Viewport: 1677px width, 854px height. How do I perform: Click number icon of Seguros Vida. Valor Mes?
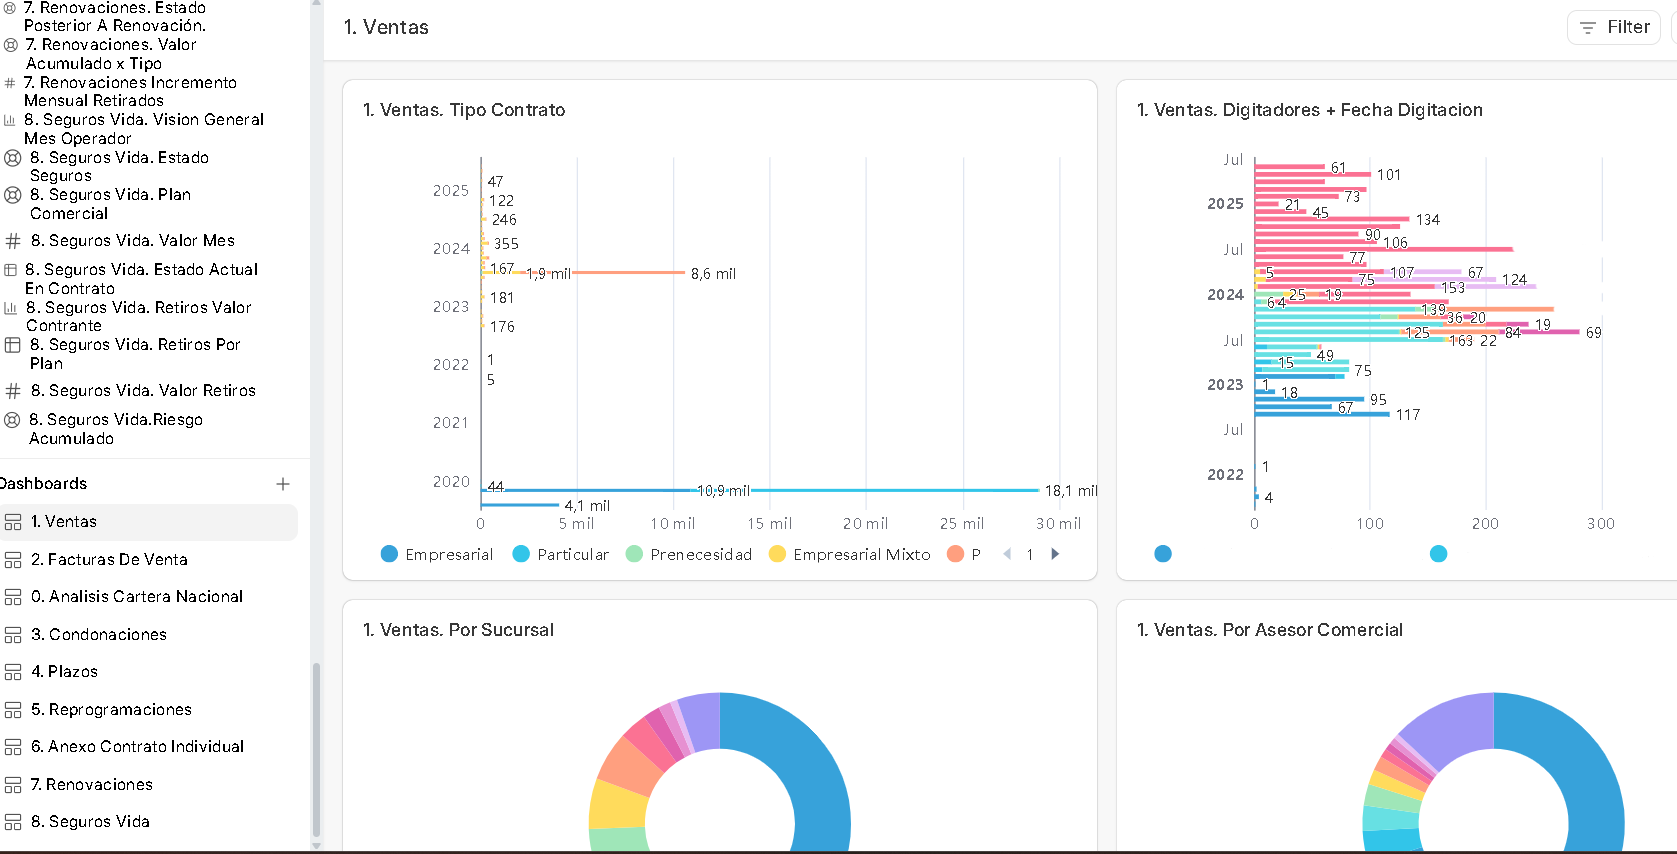tap(13, 241)
